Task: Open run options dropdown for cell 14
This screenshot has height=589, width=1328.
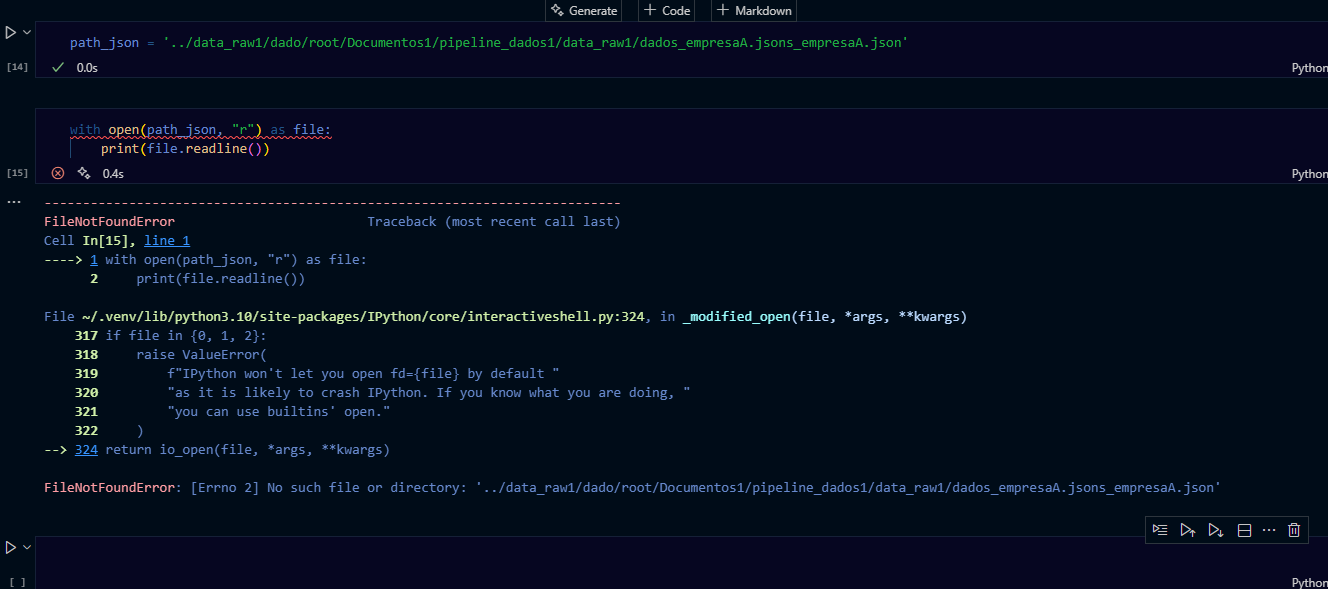Action: pyautogui.click(x=27, y=33)
